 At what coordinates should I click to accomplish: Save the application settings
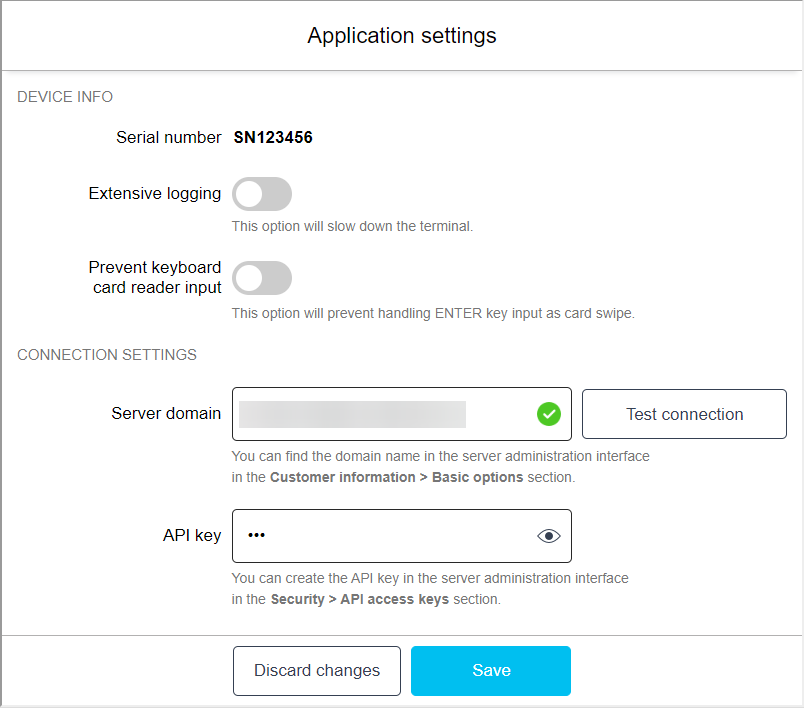pos(491,671)
